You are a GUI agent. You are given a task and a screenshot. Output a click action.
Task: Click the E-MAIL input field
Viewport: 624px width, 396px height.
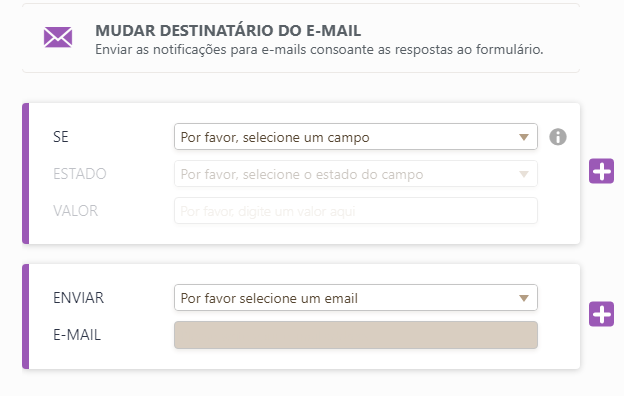click(356, 335)
